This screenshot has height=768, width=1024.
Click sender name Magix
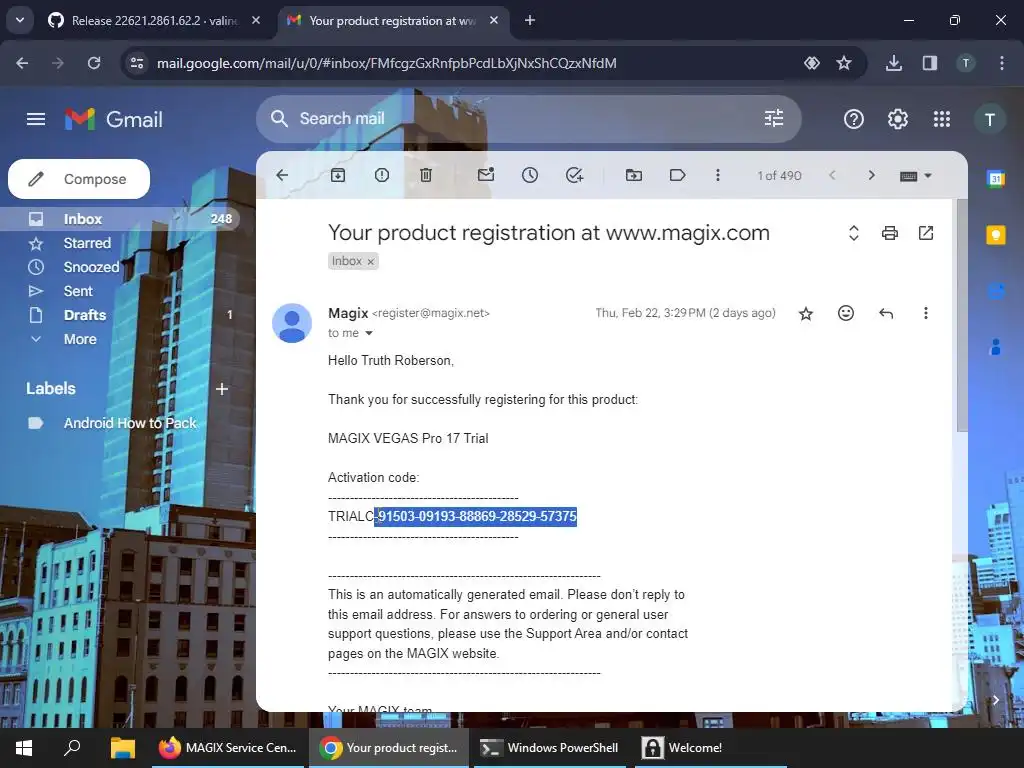click(348, 313)
